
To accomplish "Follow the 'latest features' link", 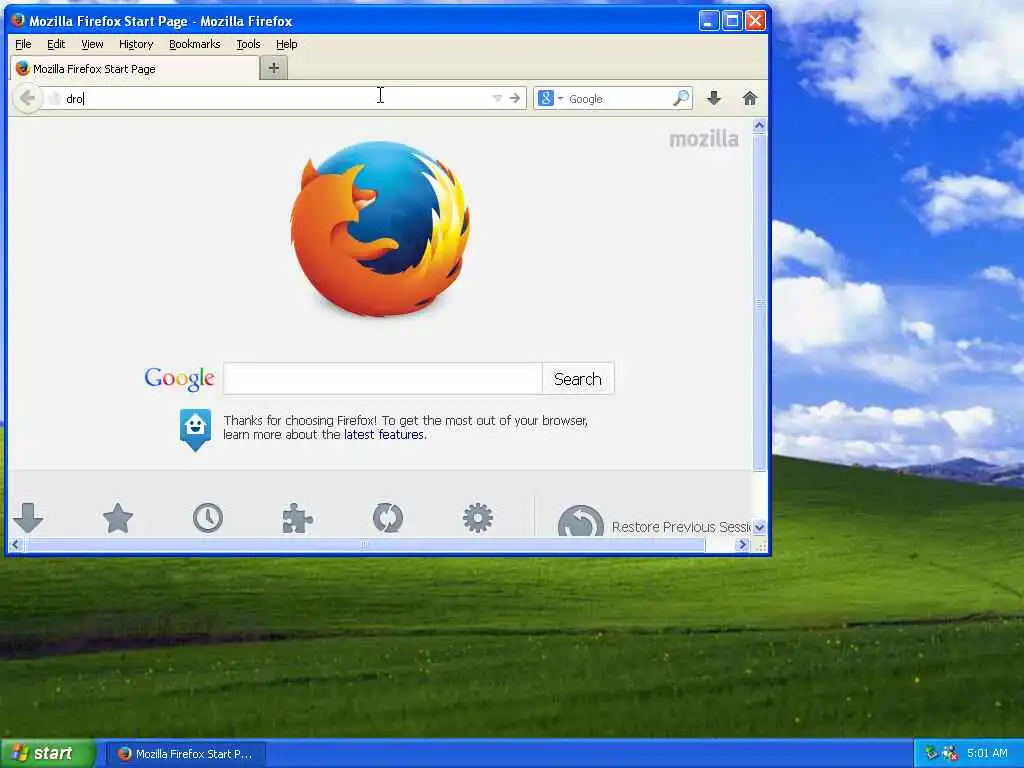I will [x=384, y=435].
